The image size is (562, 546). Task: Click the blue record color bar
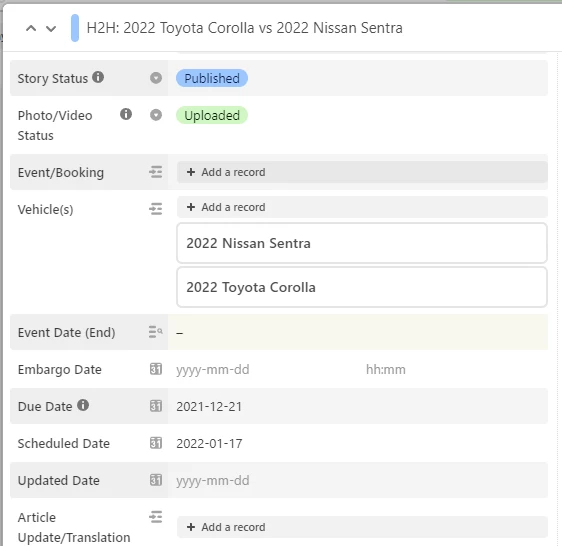coord(75,28)
